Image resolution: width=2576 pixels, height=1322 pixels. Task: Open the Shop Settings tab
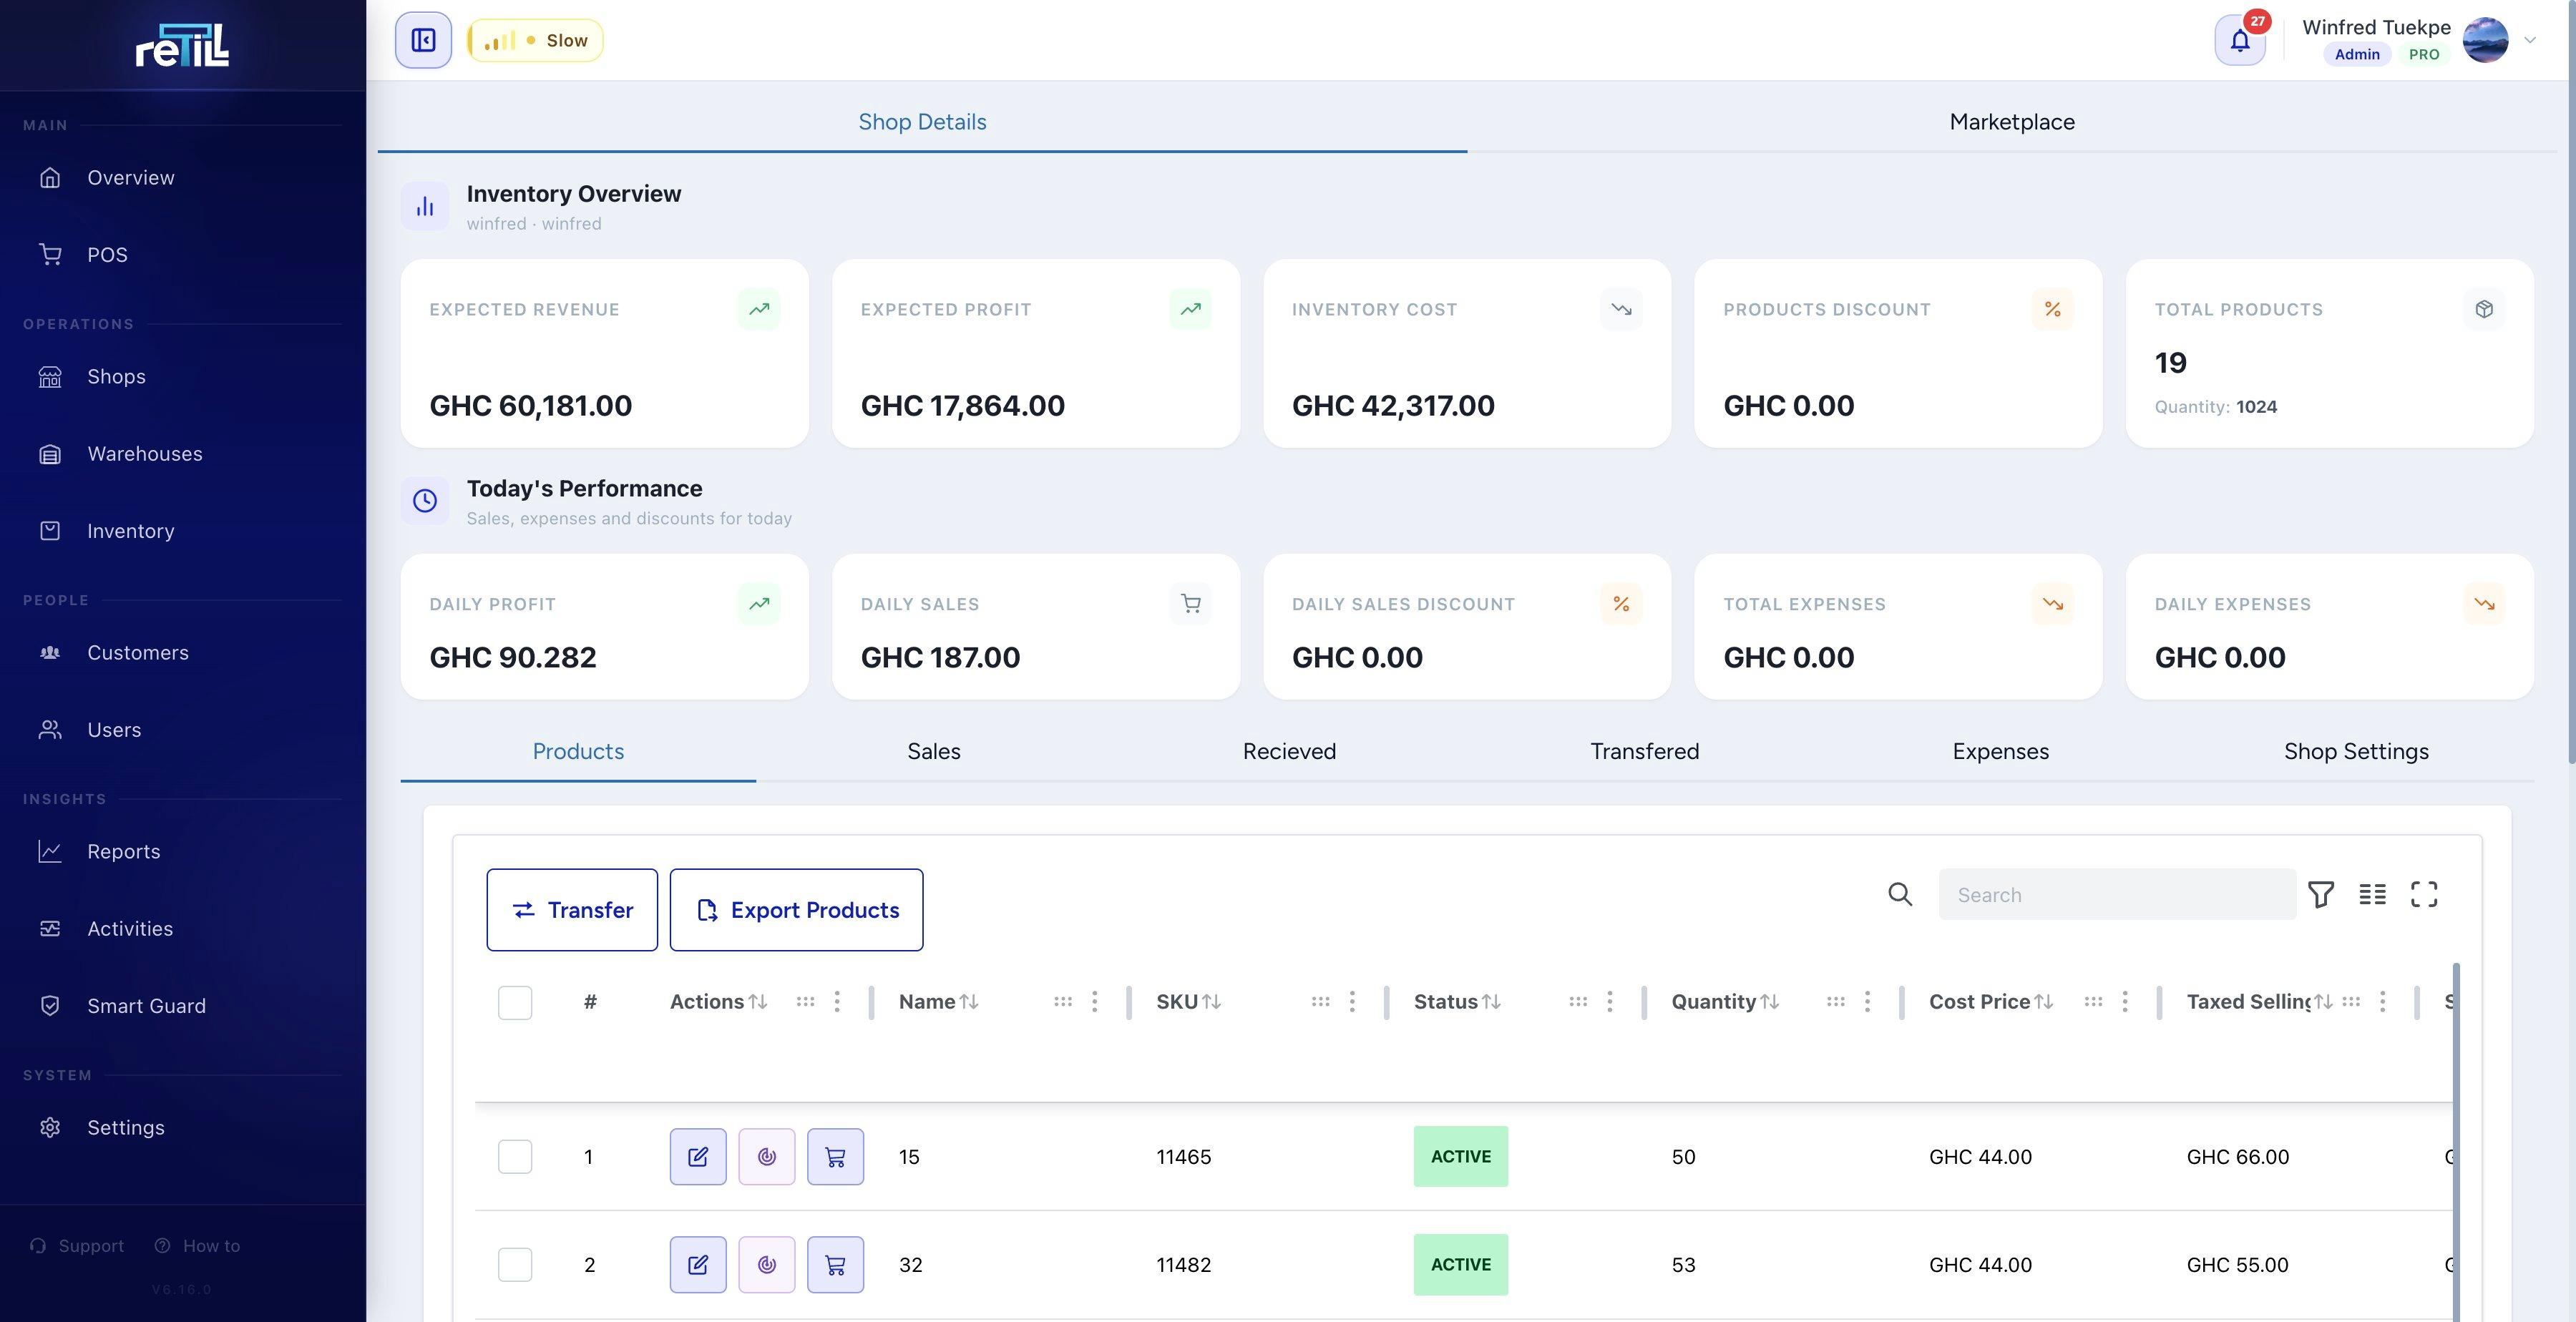(x=2356, y=751)
